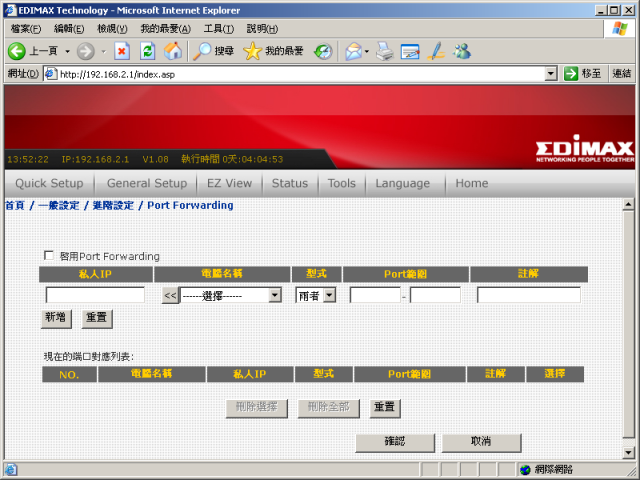
Task: Click the IE icon in the title bar
Action: coord(10,10)
